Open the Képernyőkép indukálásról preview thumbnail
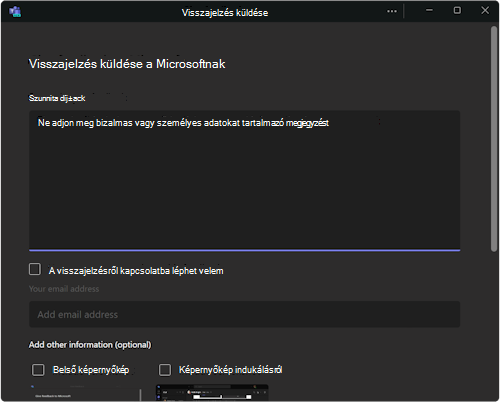 [212, 393]
